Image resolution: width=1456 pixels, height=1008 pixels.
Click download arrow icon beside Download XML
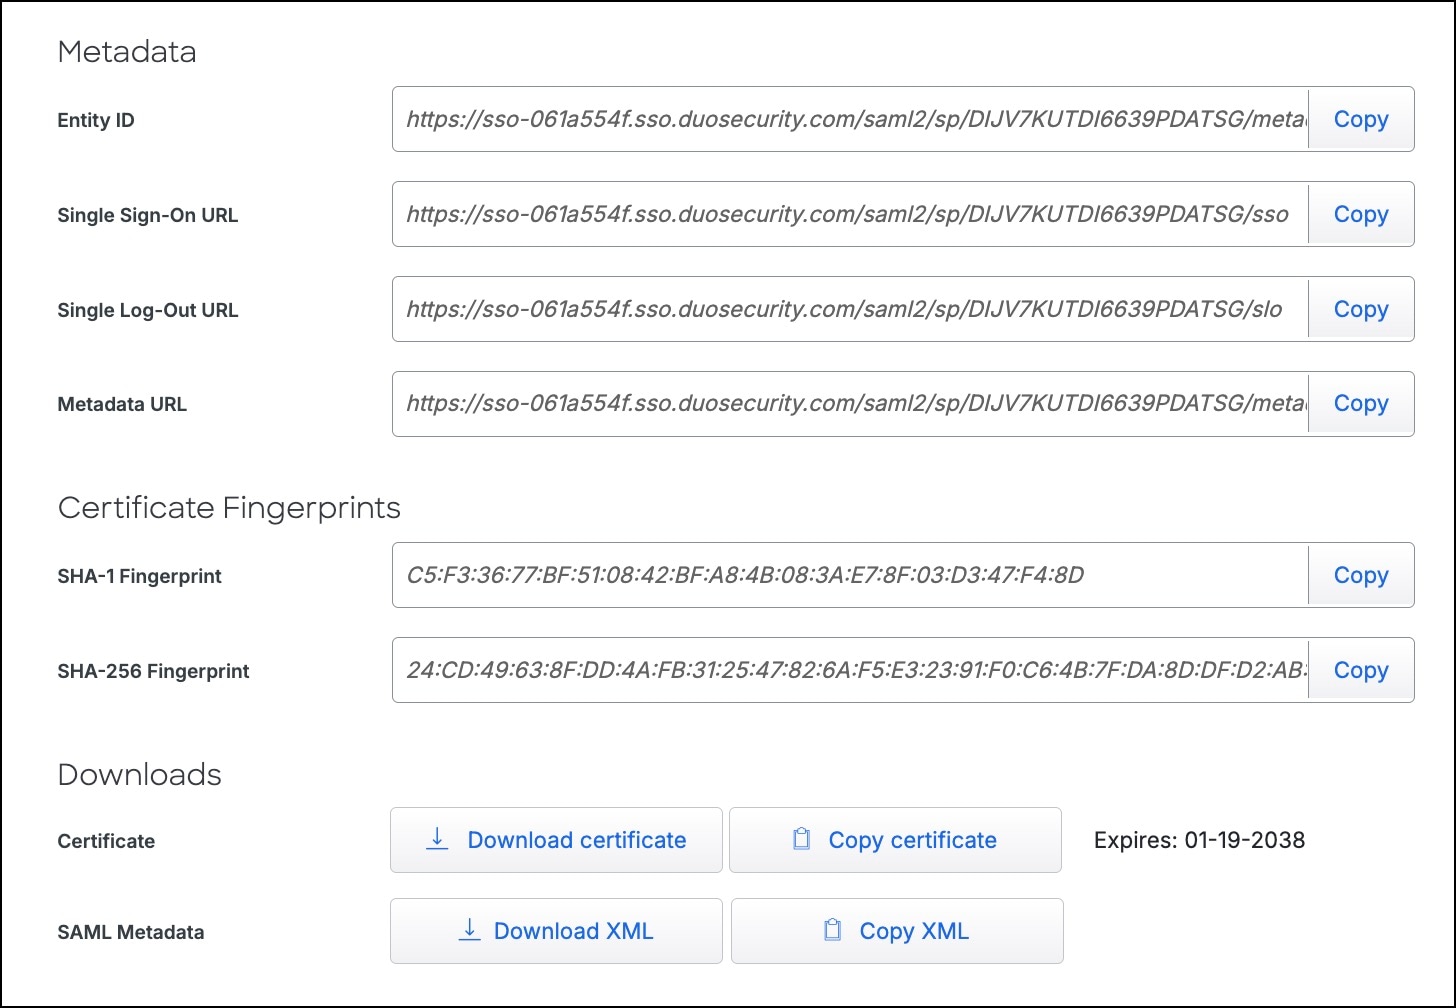[x=468, y=931]
